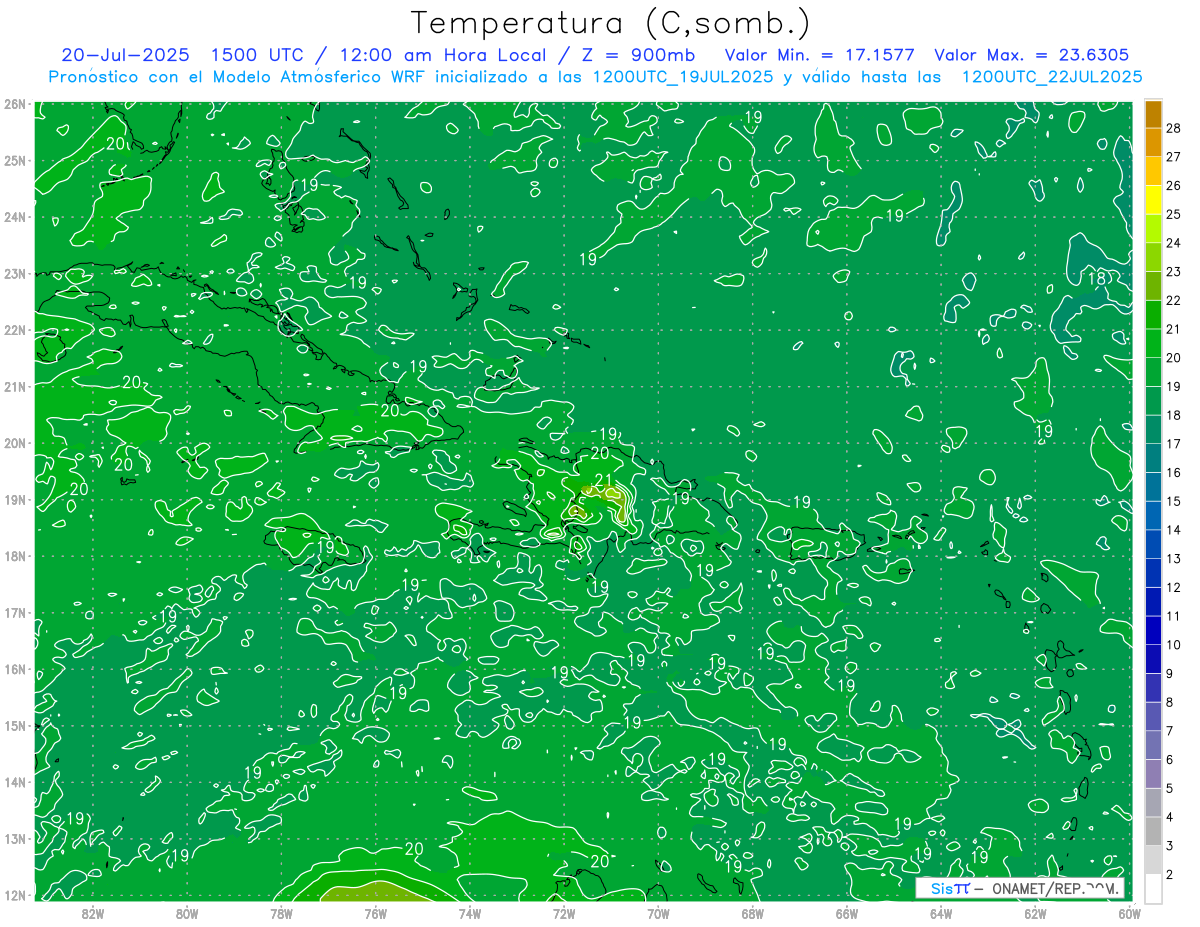Click the 24N latitude axis label
This screenshot has height=927, width=1200.
pyautogui.click(x=15, y=217)
